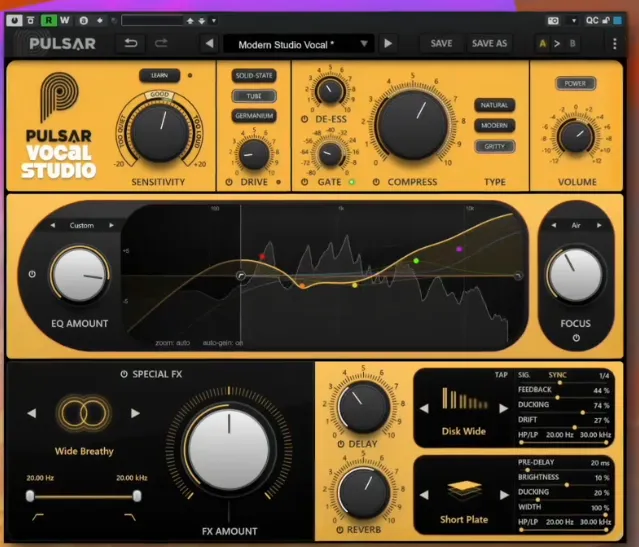Toggle the EQ AMOUNT power switch
639x547 pixels.
(x=32, y=274)
